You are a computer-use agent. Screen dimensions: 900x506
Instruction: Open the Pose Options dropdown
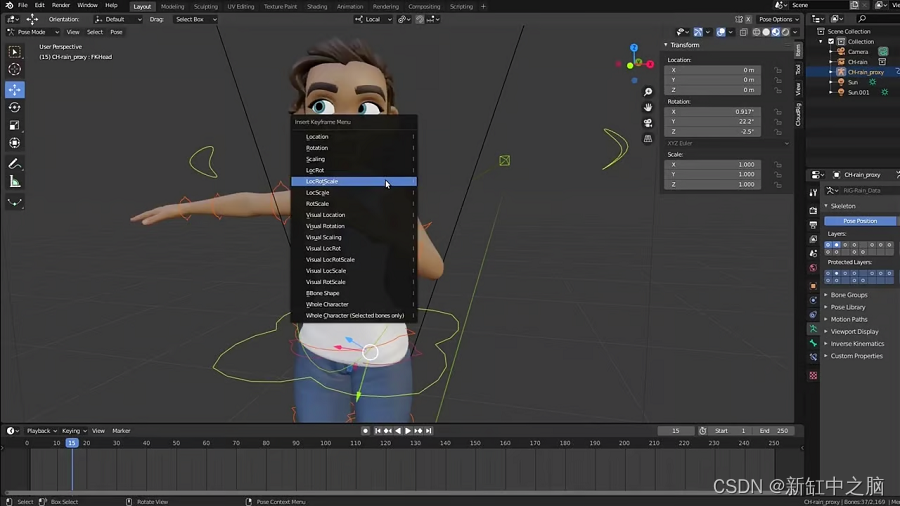779,19
